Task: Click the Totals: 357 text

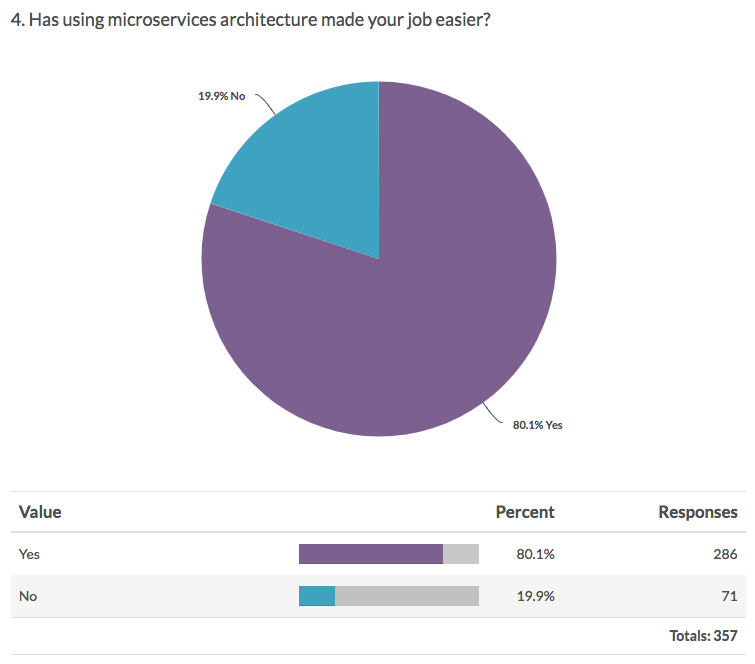Action: click(x=703, y=635)
